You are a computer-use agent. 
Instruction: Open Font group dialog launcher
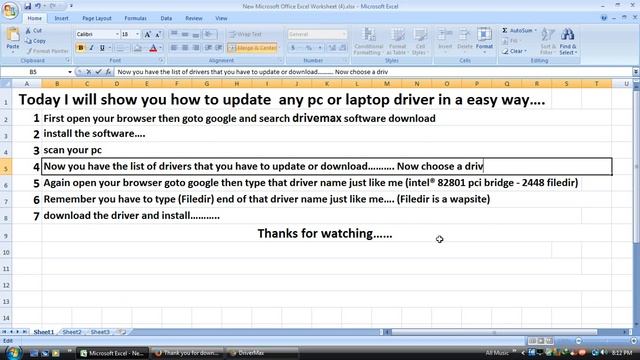(x=161, y=60)
